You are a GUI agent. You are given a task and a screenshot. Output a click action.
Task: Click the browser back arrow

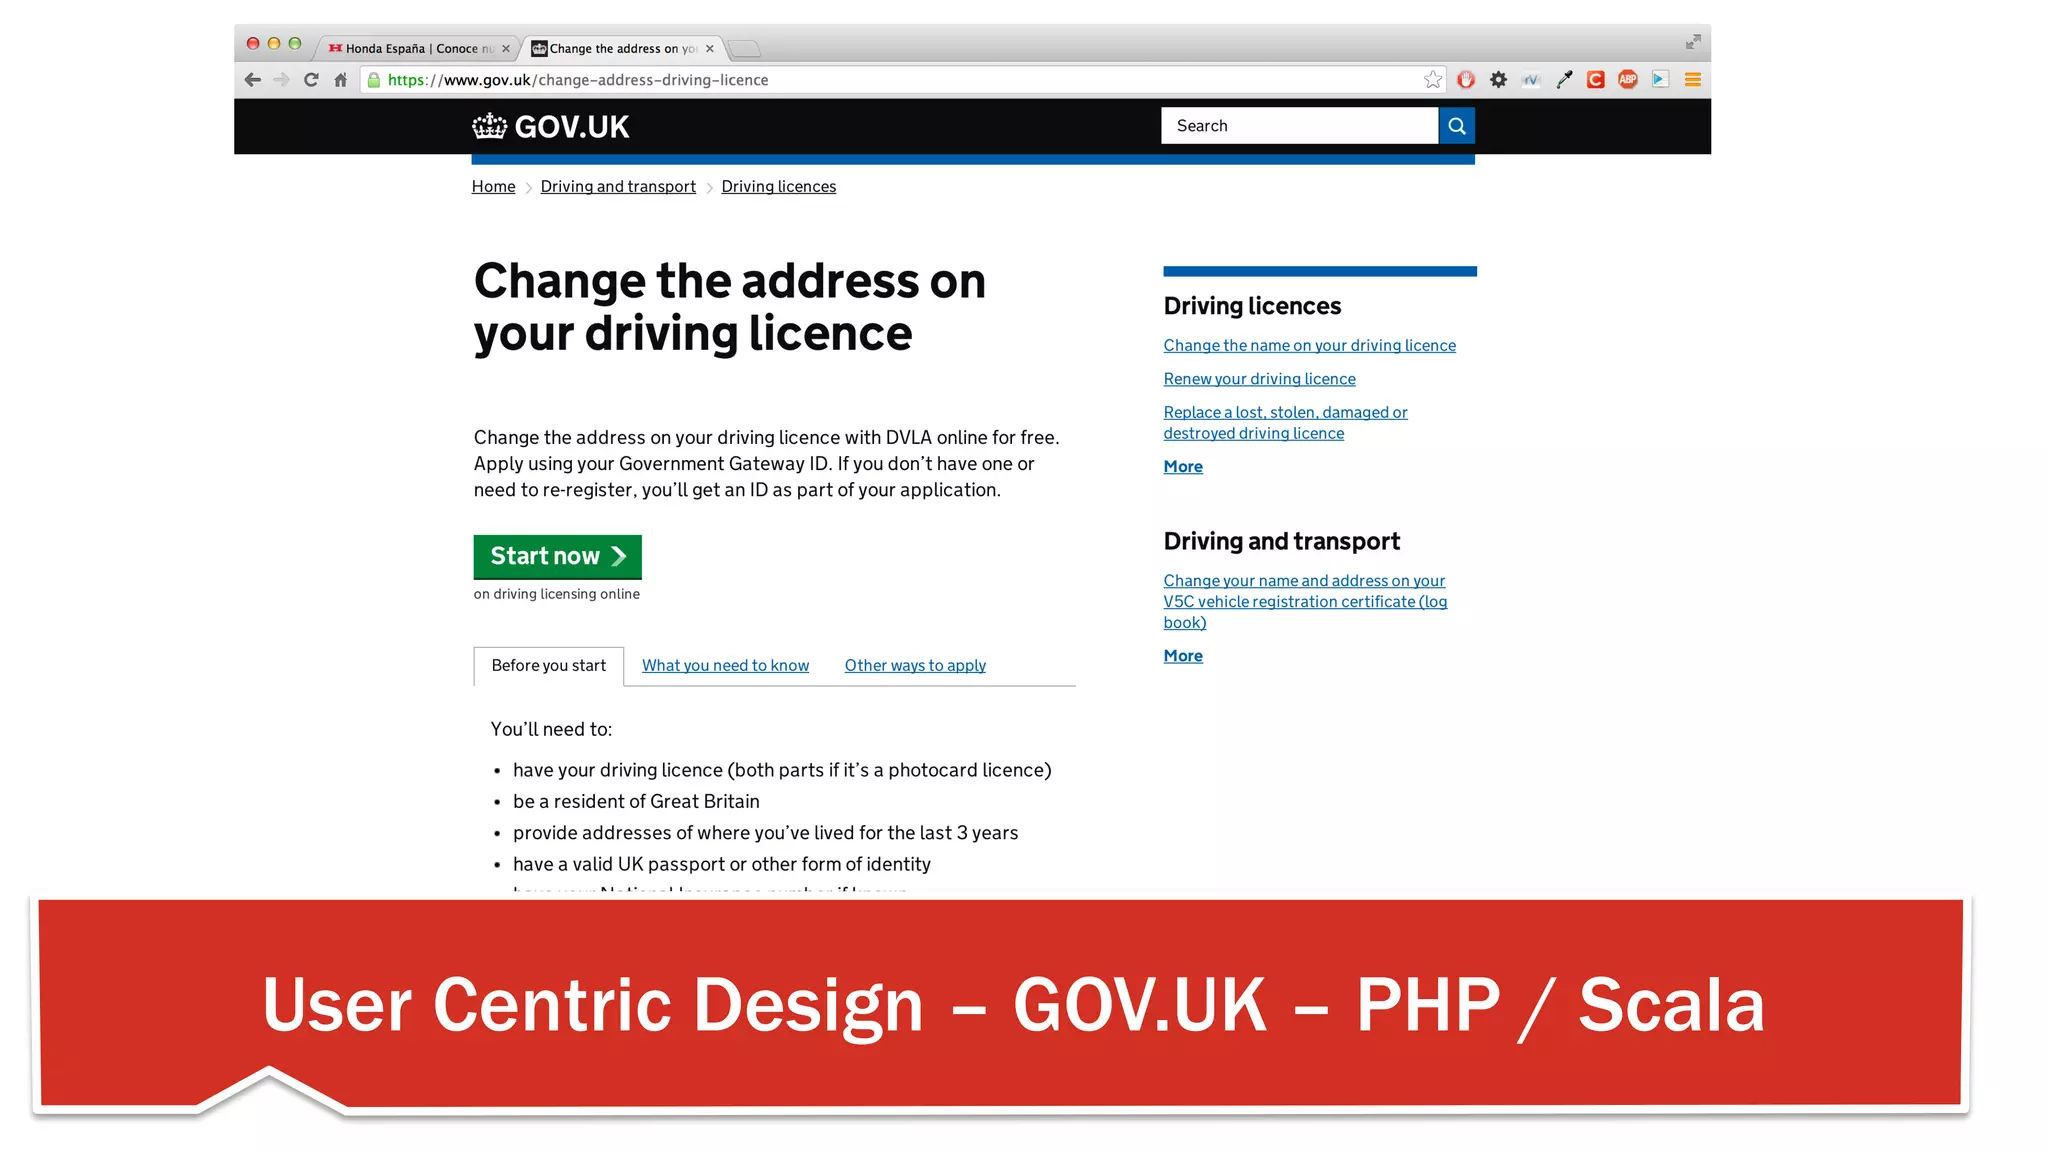click(253, 80)
